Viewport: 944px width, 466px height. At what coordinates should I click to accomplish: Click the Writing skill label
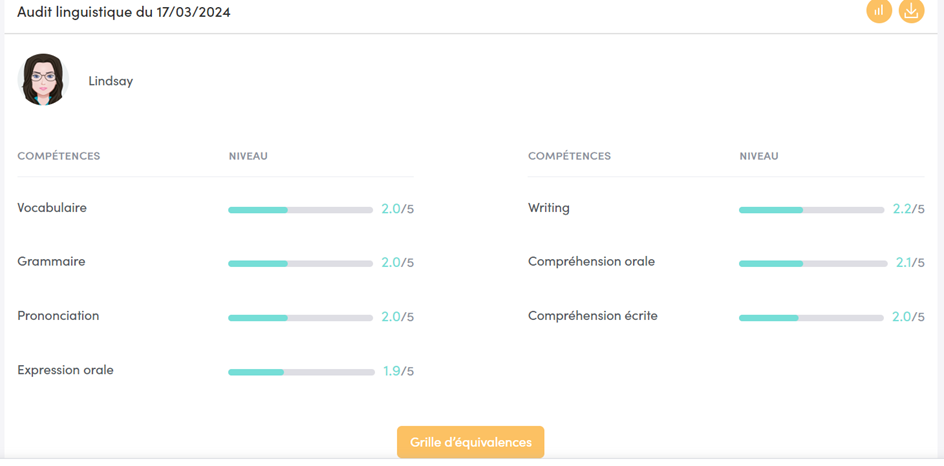(549, 208)
